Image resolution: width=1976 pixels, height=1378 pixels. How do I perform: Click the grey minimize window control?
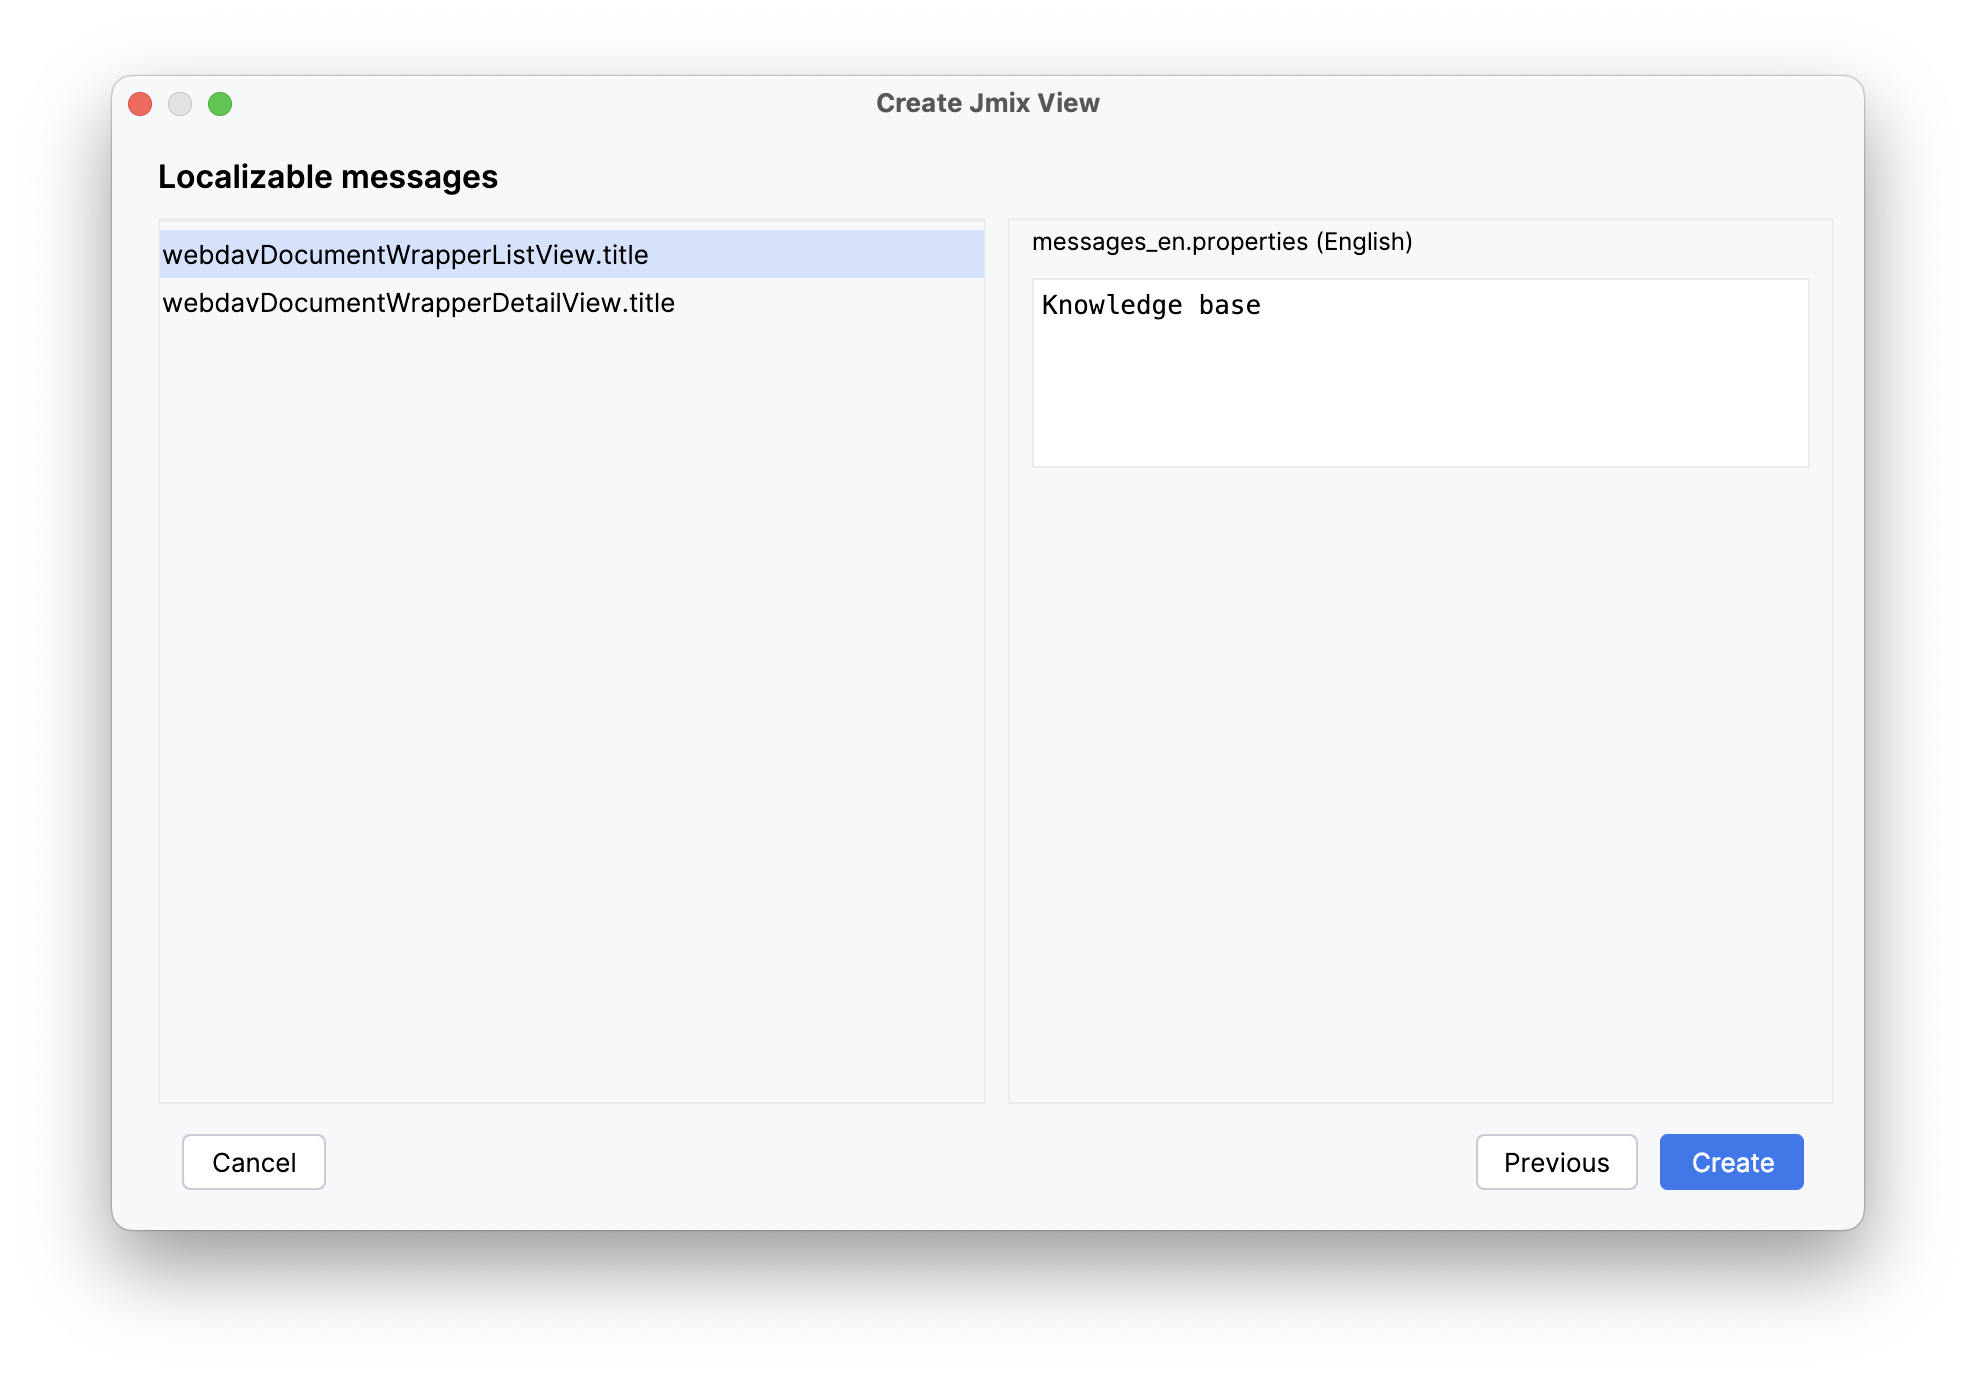(x=180, y=103)
